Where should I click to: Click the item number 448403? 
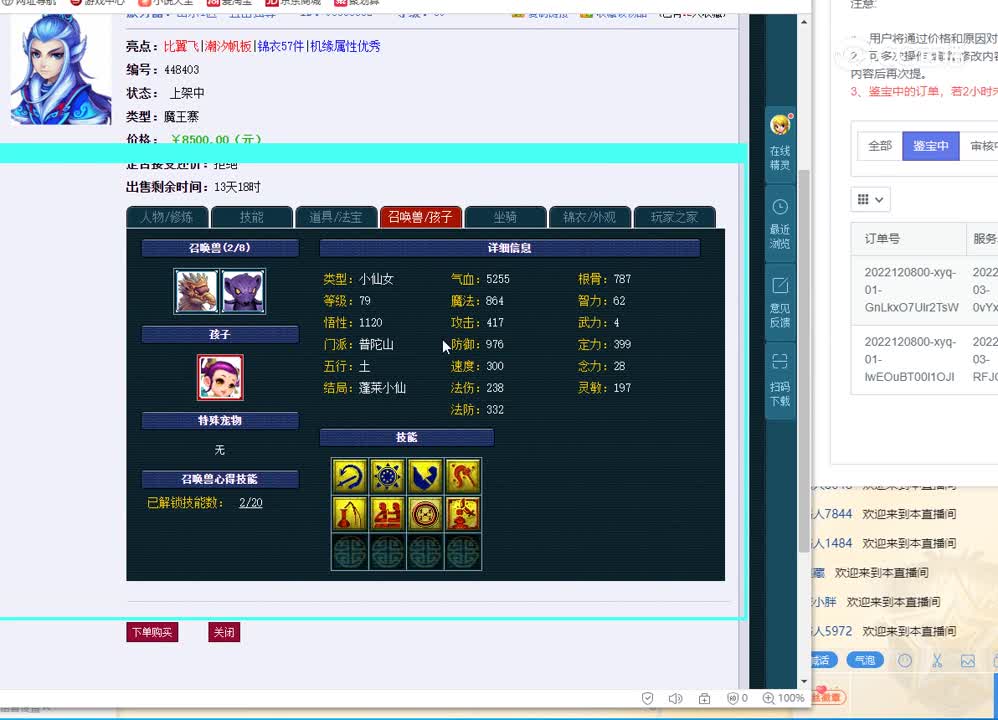[181, 70]
